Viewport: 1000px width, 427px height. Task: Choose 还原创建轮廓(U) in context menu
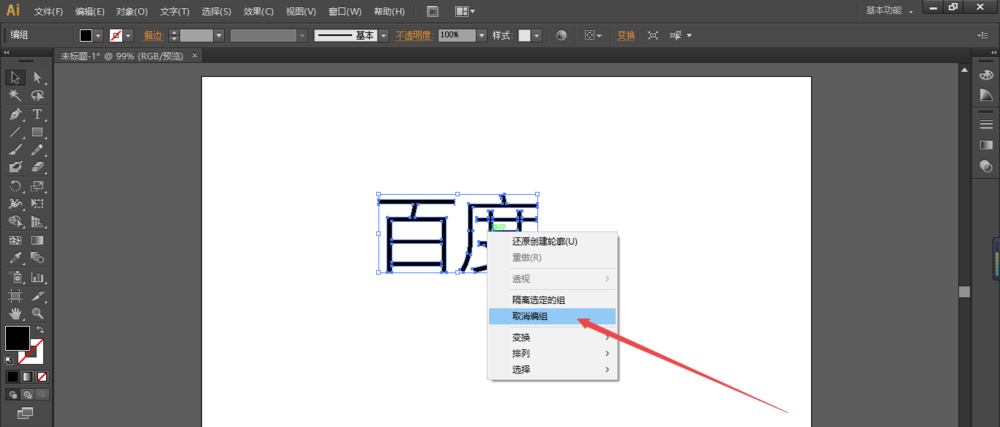point(552,242)
